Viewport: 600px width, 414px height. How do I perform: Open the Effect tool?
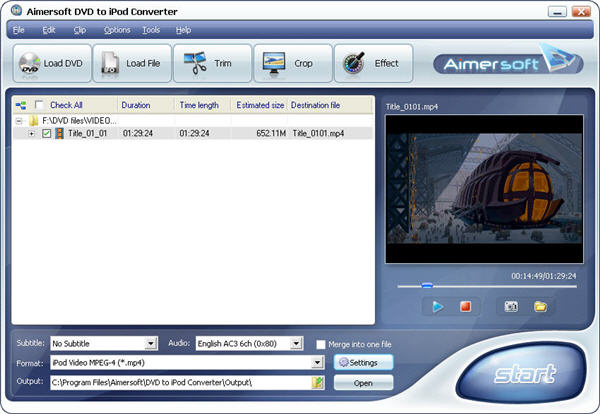(x=373, y=63)
